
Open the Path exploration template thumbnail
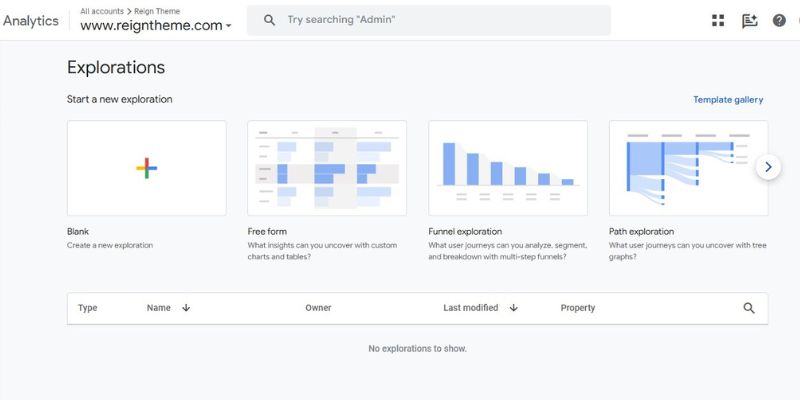(688, 168)
